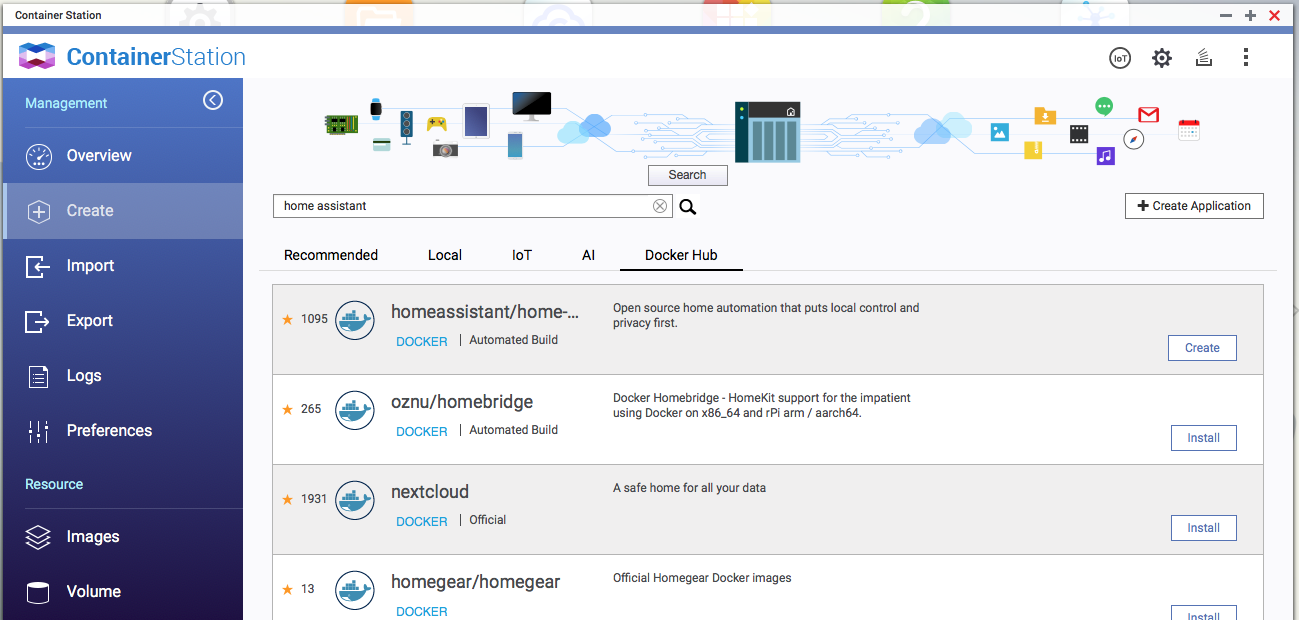Click Create for homeassistant image
Viewport: 1299px width, 620px height.
click(x=1202, y=348)
